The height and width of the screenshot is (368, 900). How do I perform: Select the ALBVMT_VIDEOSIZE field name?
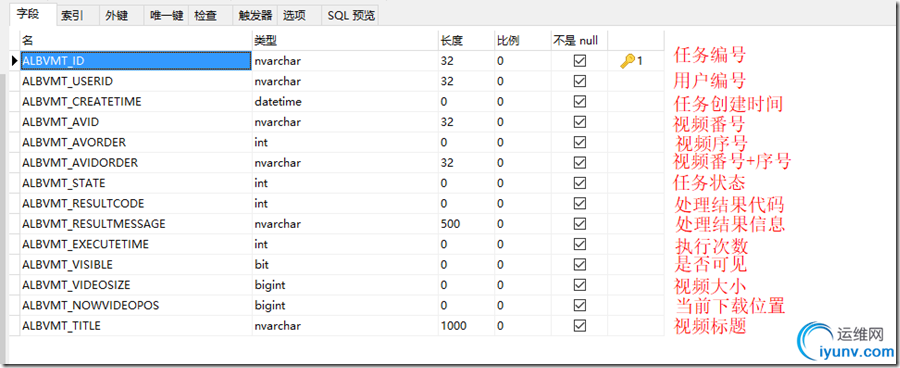(x=76, y=285)
